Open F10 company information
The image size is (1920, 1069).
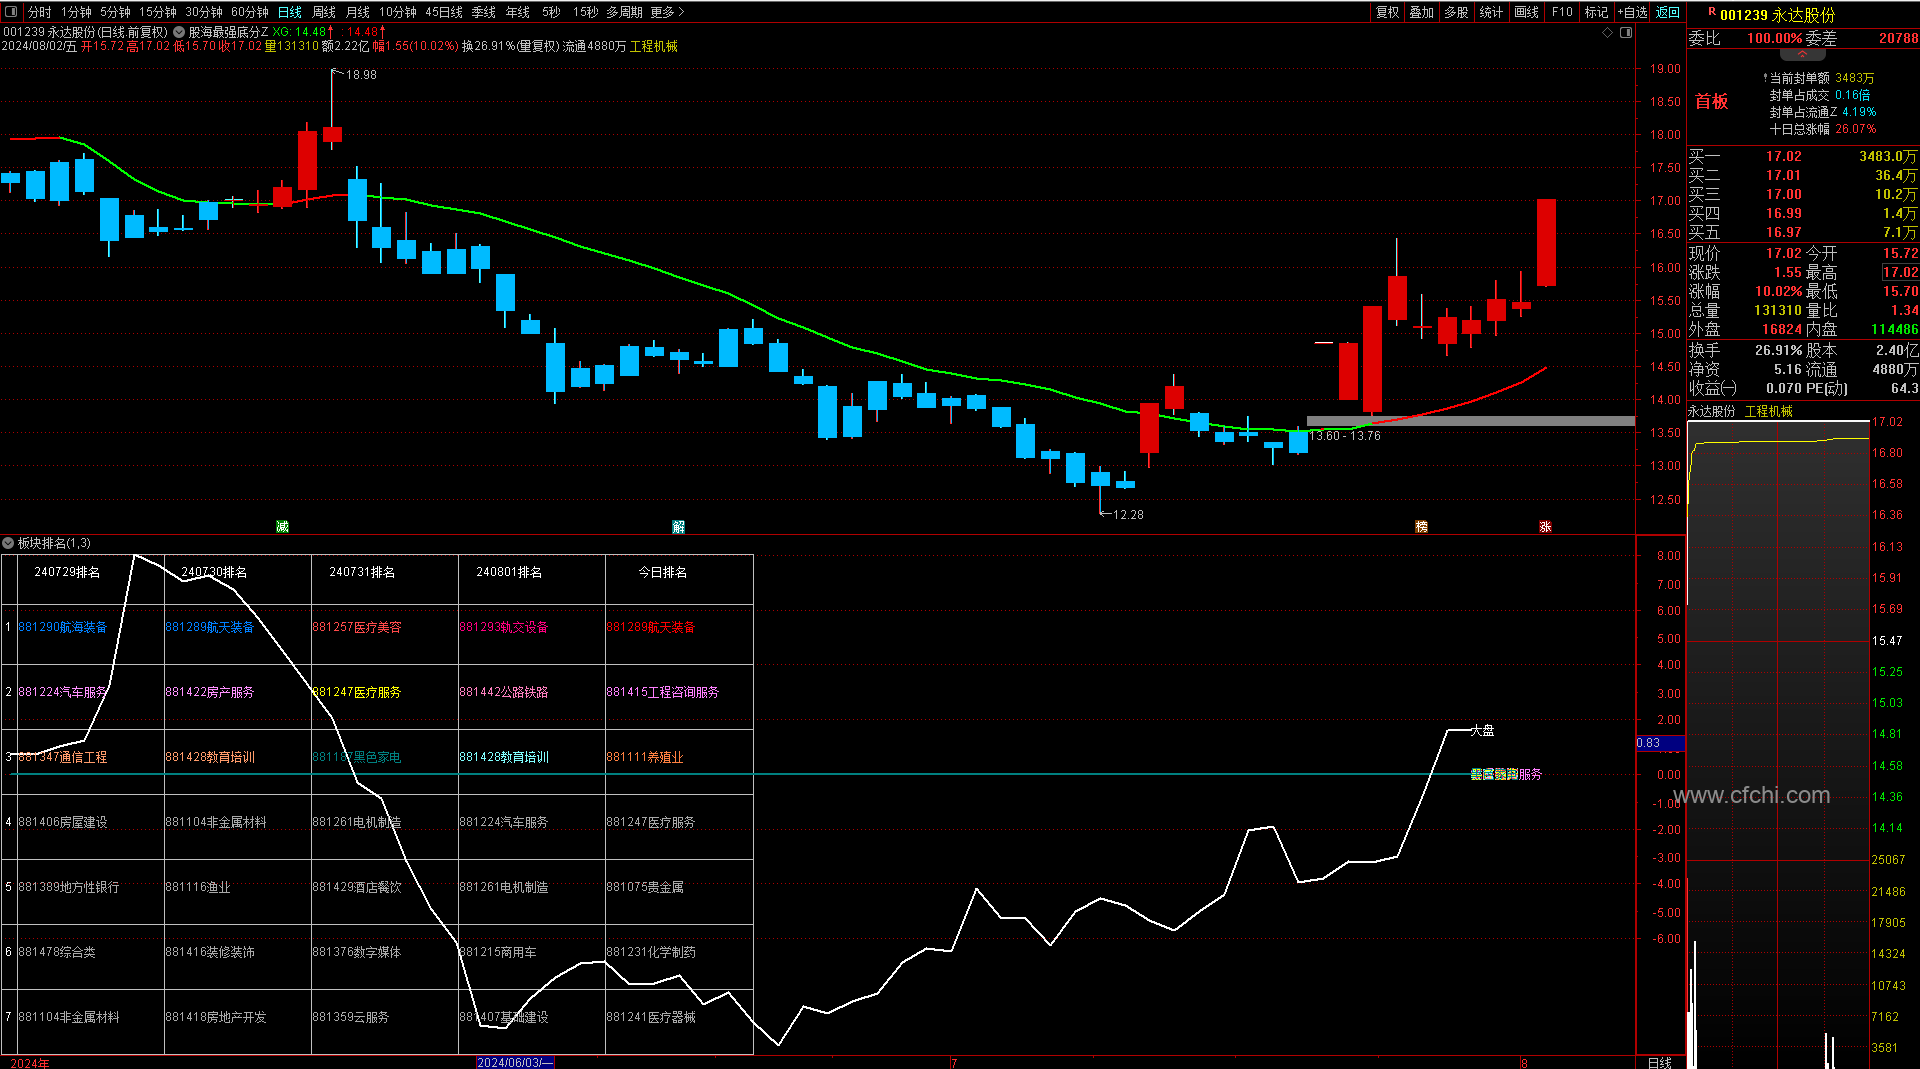pos(1562,12)
